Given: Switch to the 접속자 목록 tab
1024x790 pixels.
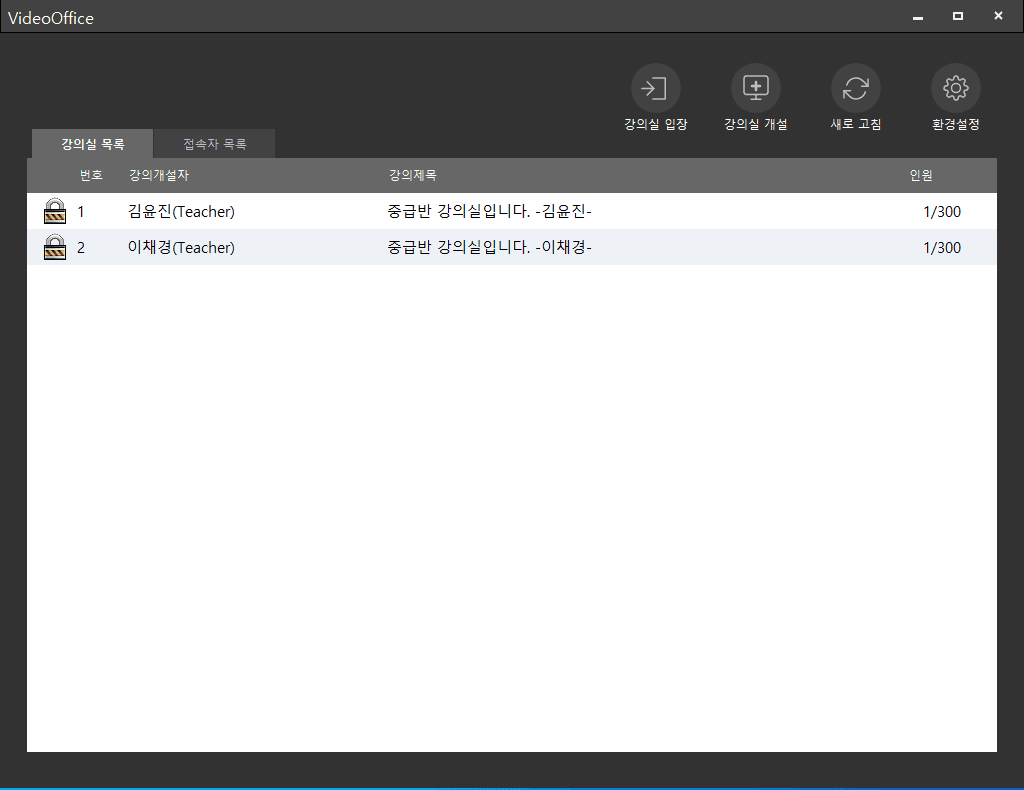Looking at the screenshot, I should point(214,144).
